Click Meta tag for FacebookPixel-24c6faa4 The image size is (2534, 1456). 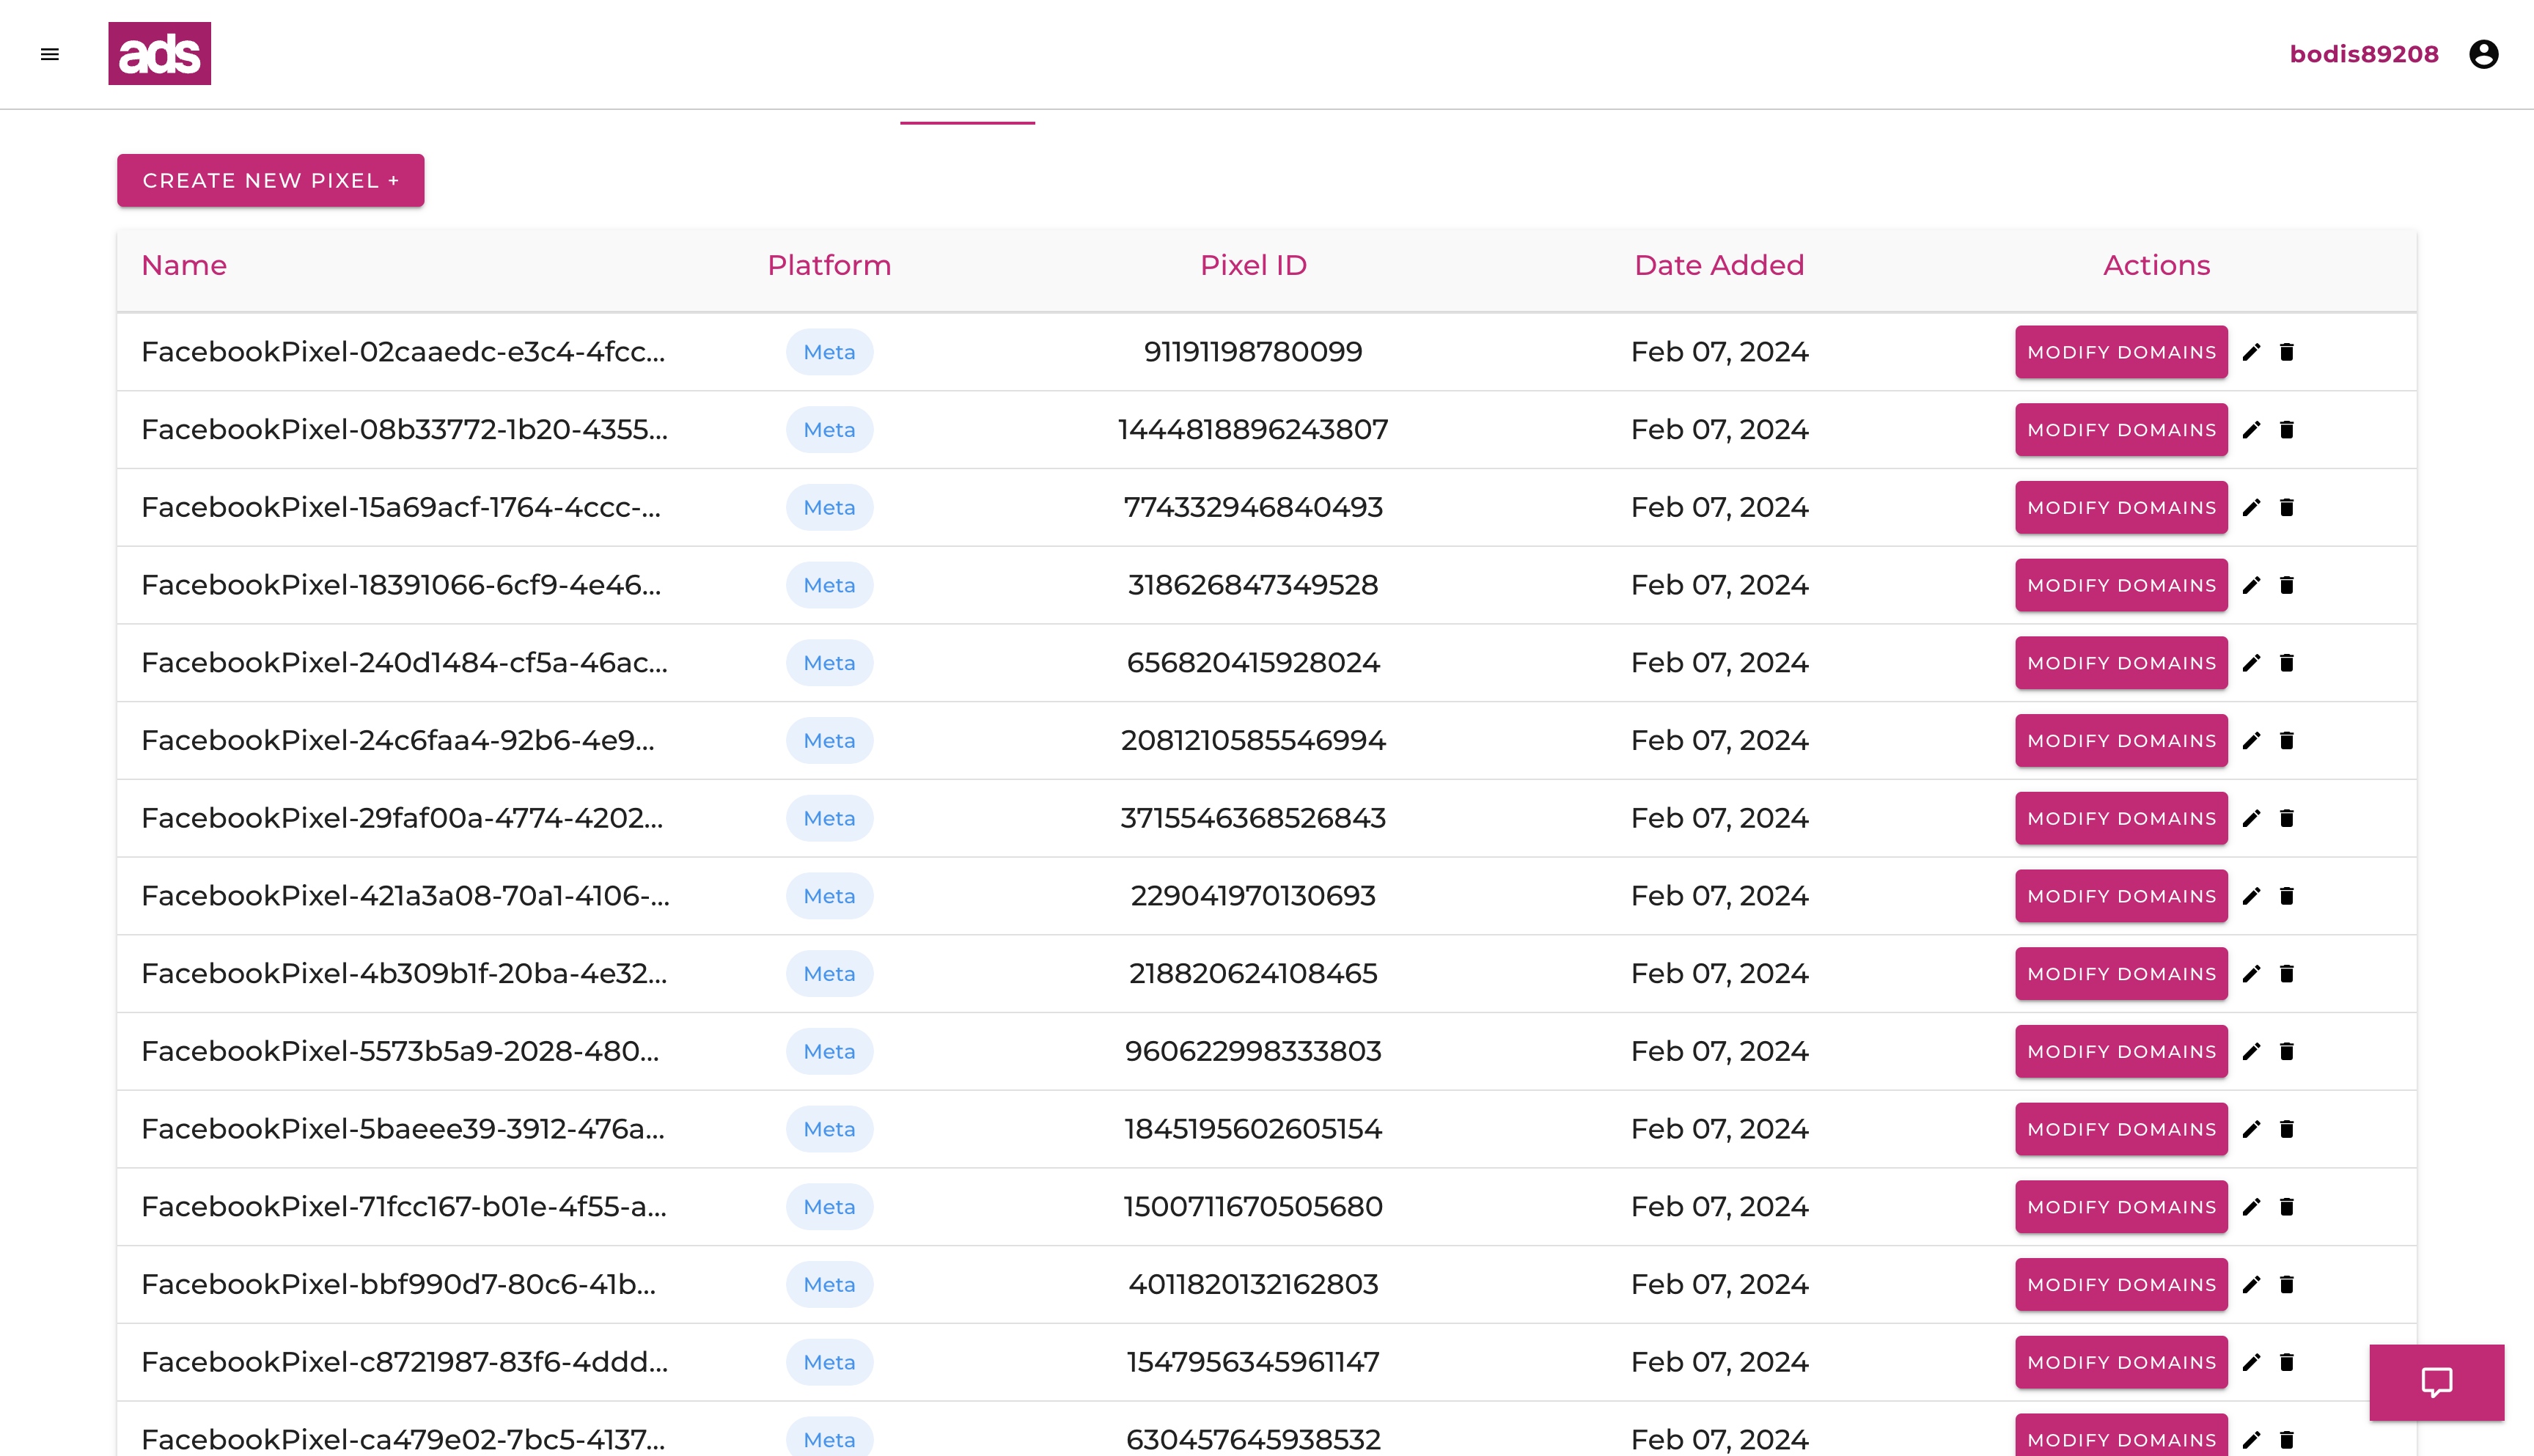(x=829, y=741)
